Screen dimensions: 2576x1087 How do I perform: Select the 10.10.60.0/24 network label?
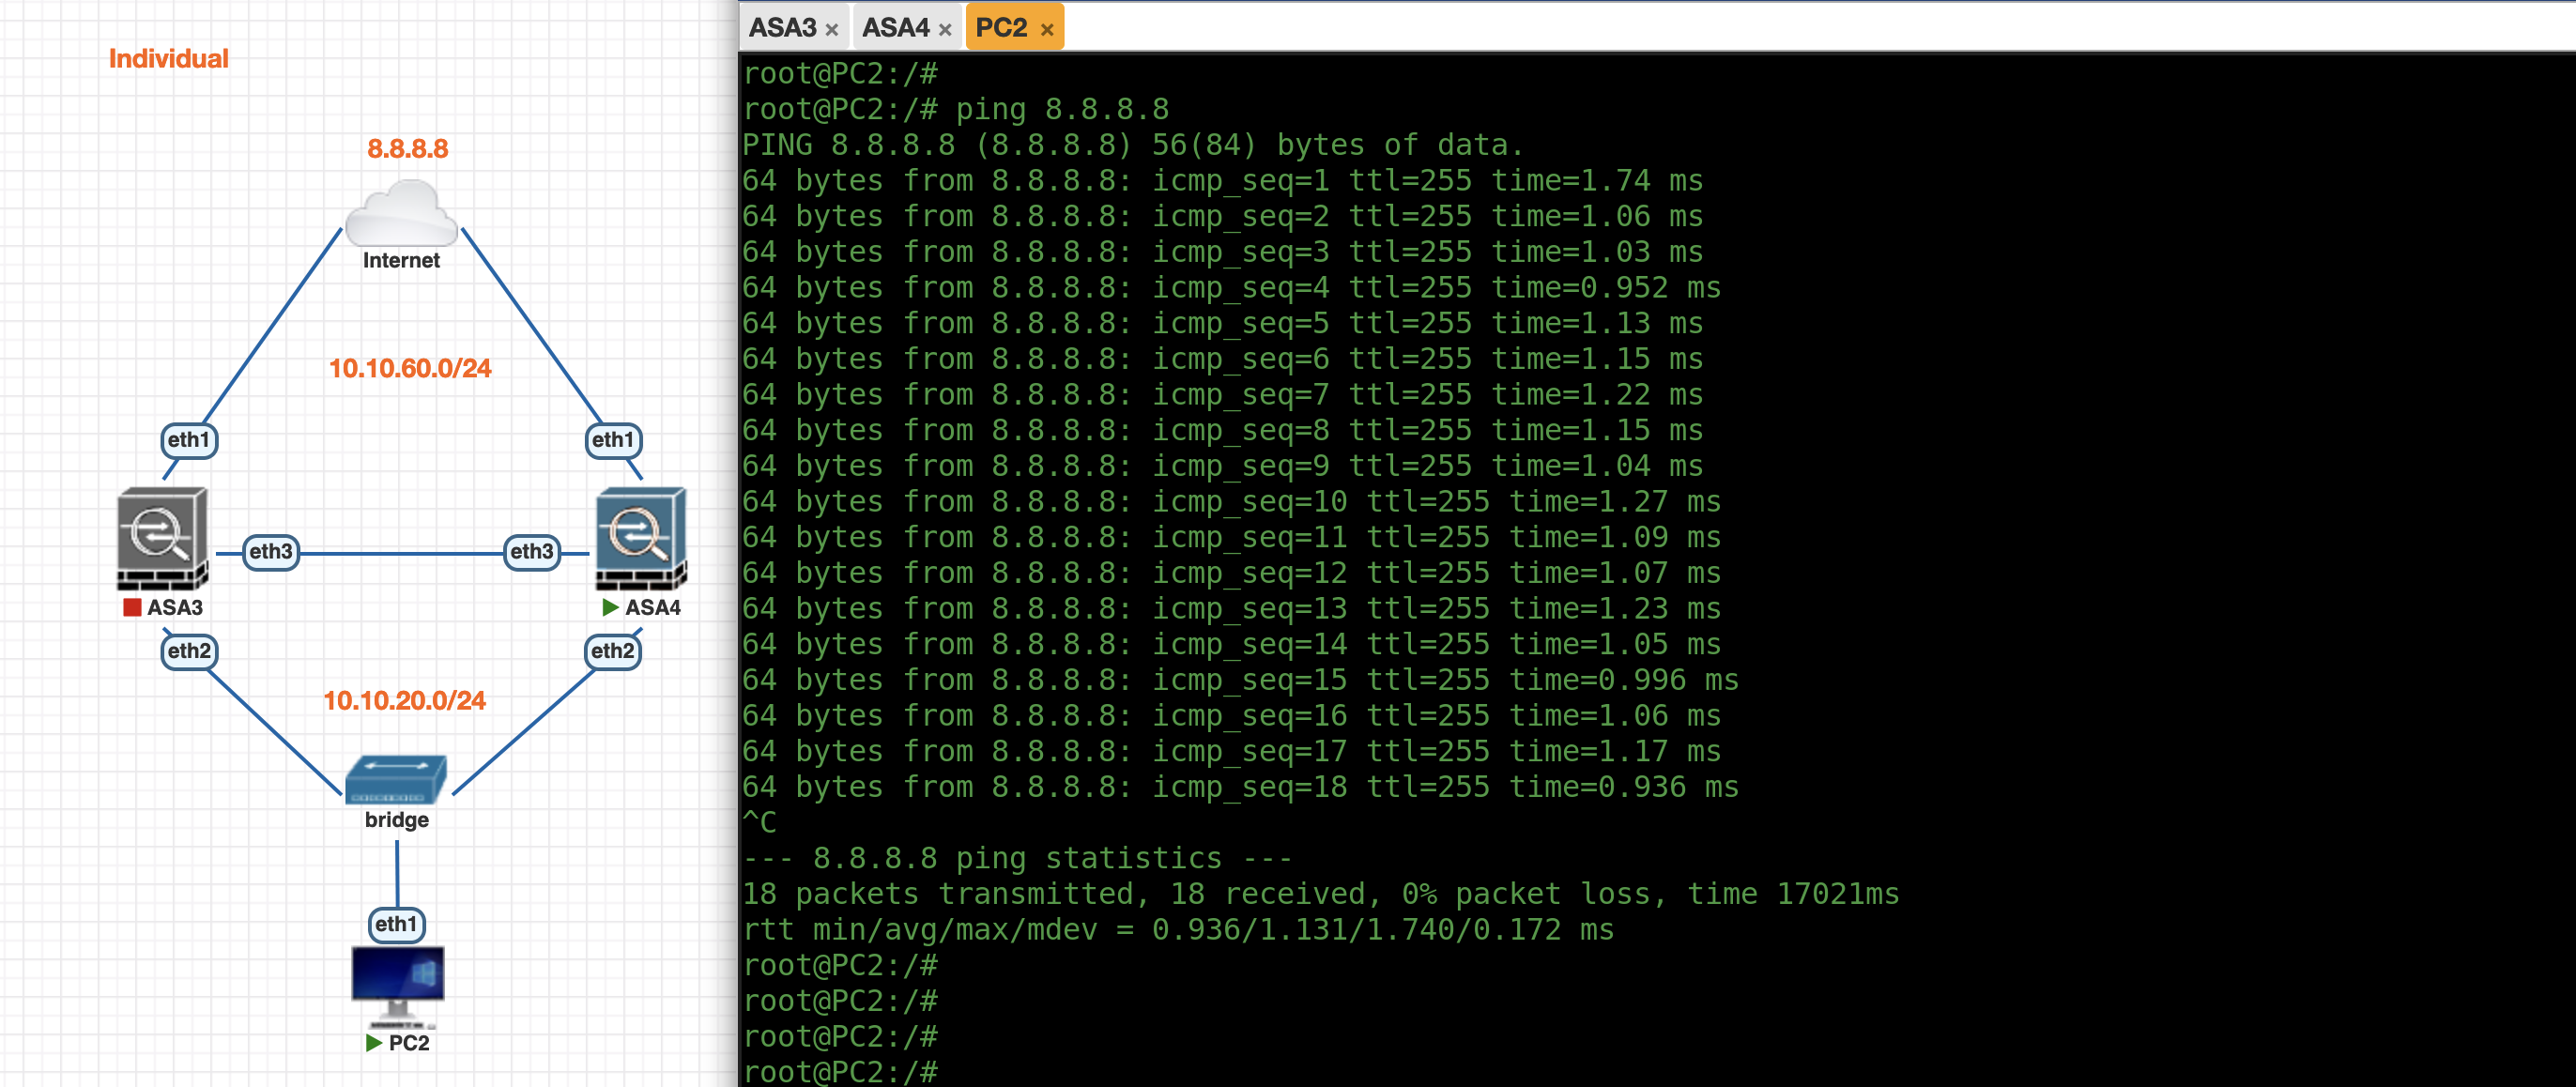tap(410, 368)
